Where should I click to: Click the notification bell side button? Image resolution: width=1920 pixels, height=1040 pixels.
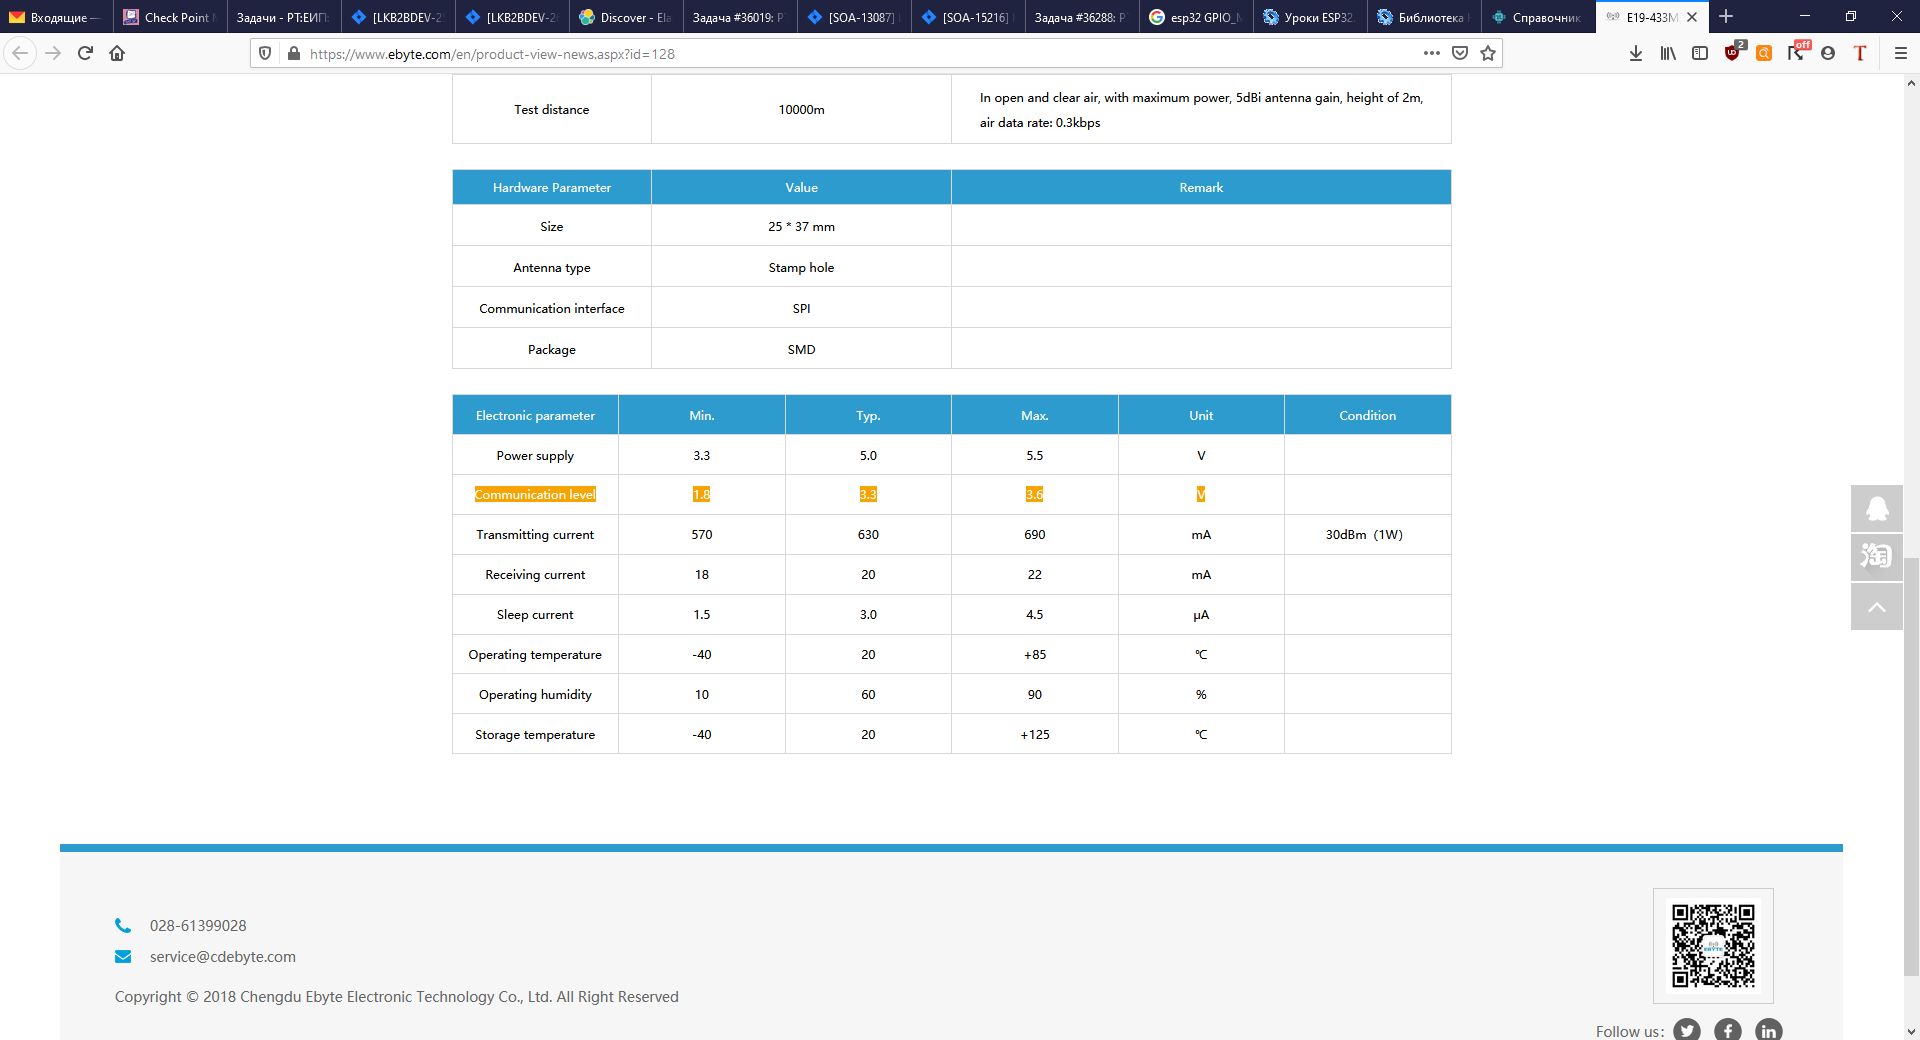[1877, 508]
